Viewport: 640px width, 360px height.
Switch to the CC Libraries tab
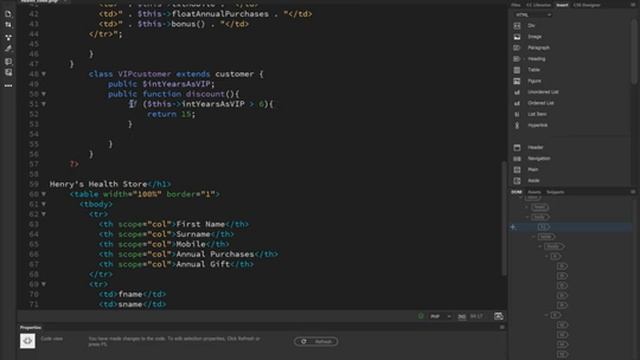tap(538, 5)
